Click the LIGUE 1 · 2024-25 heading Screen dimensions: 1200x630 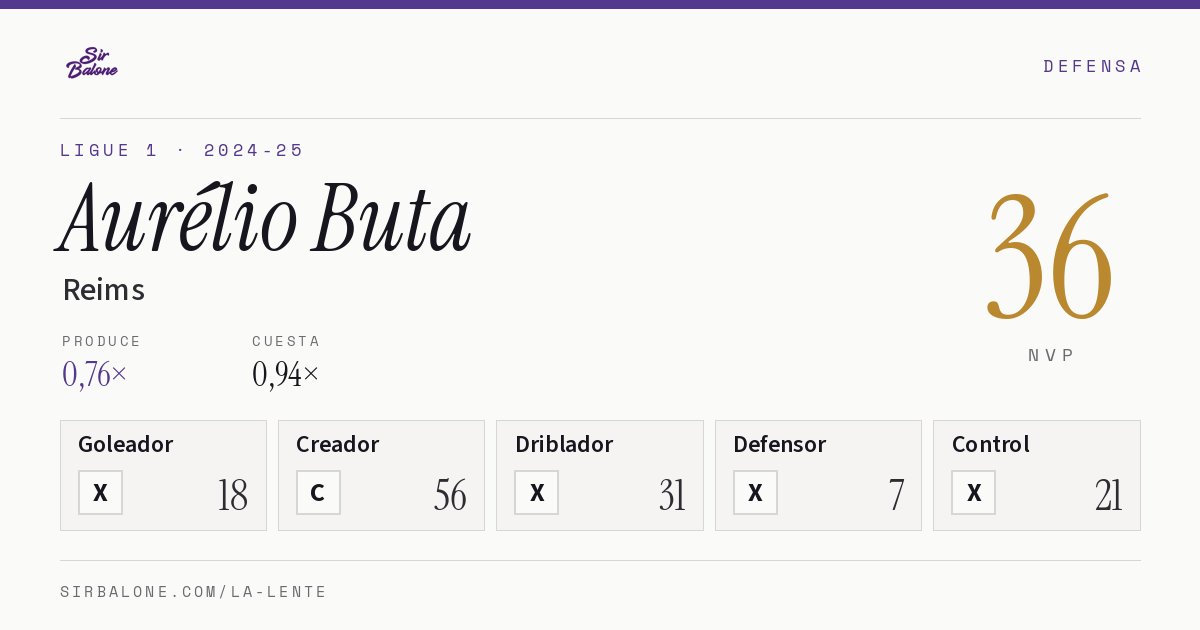click(182, 150)
